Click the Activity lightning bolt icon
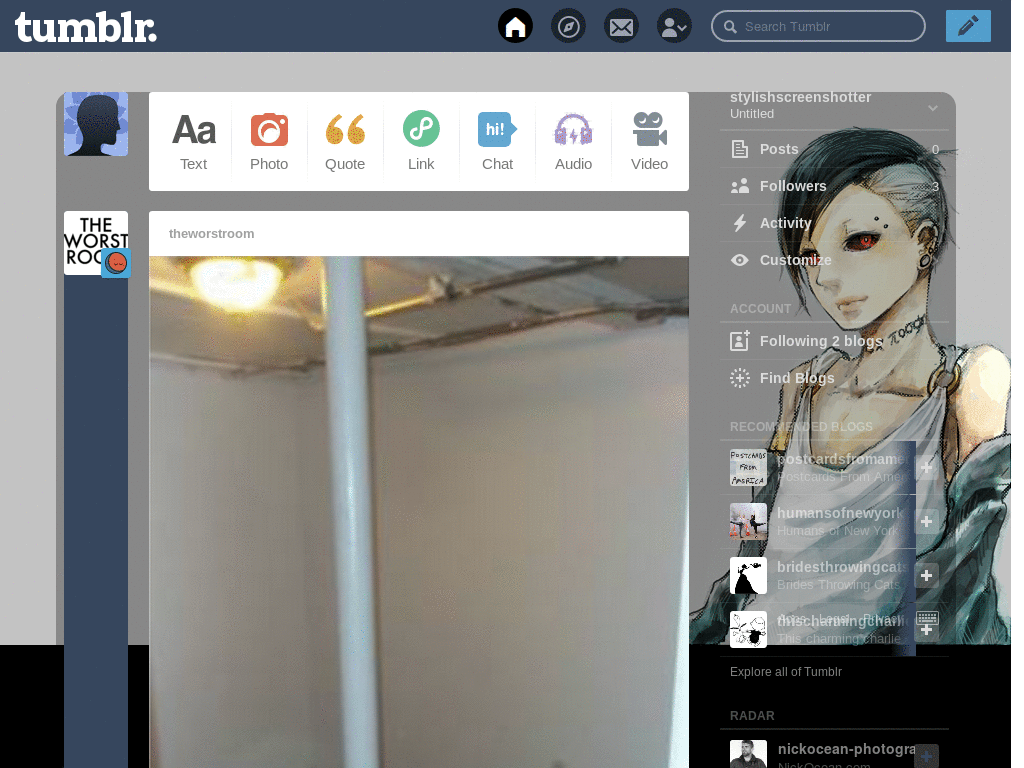Screen dimensions: 1024x768 739,223
